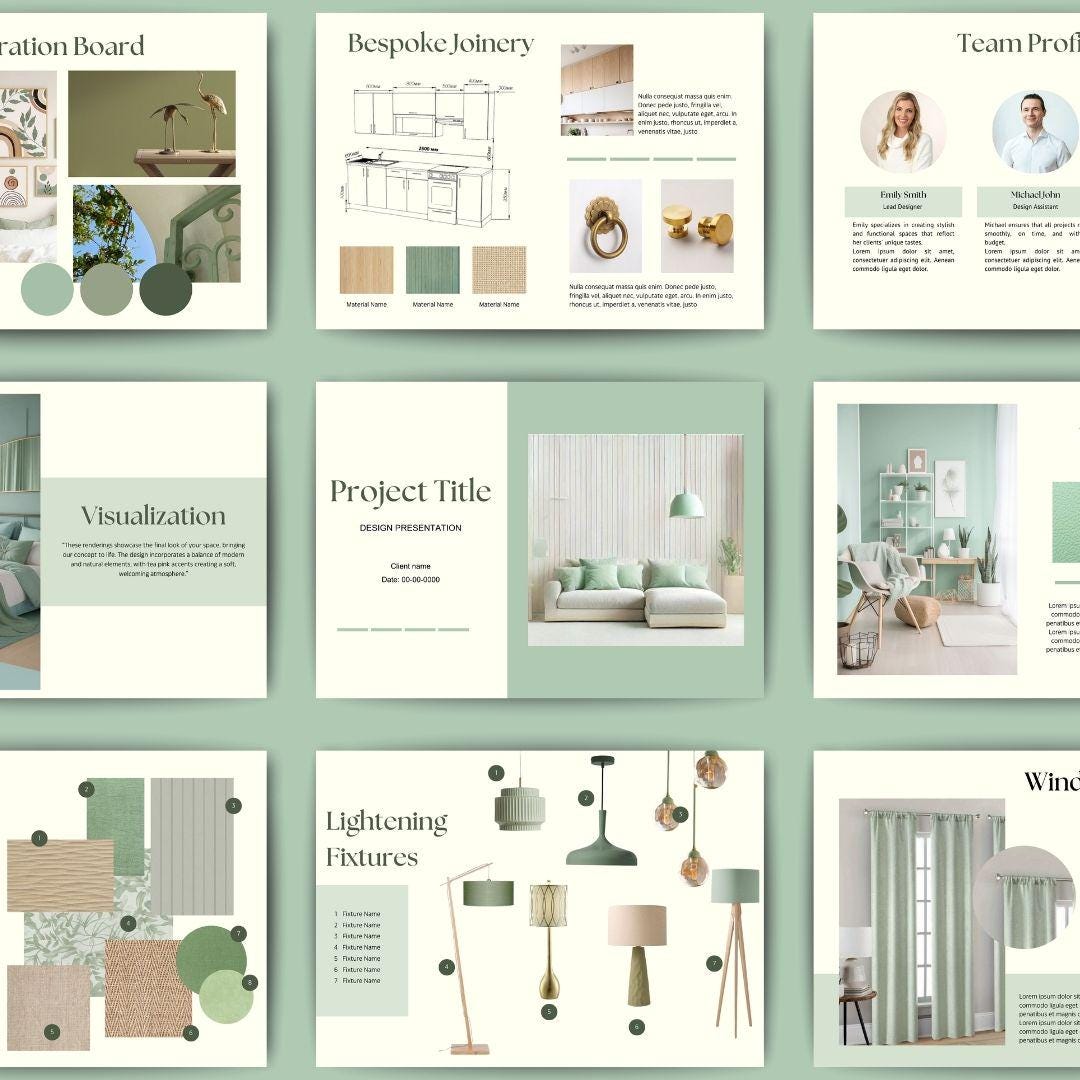Select the Fixture Name list entry number 3
This screenshot has width=1080, height=1080.
360,936
